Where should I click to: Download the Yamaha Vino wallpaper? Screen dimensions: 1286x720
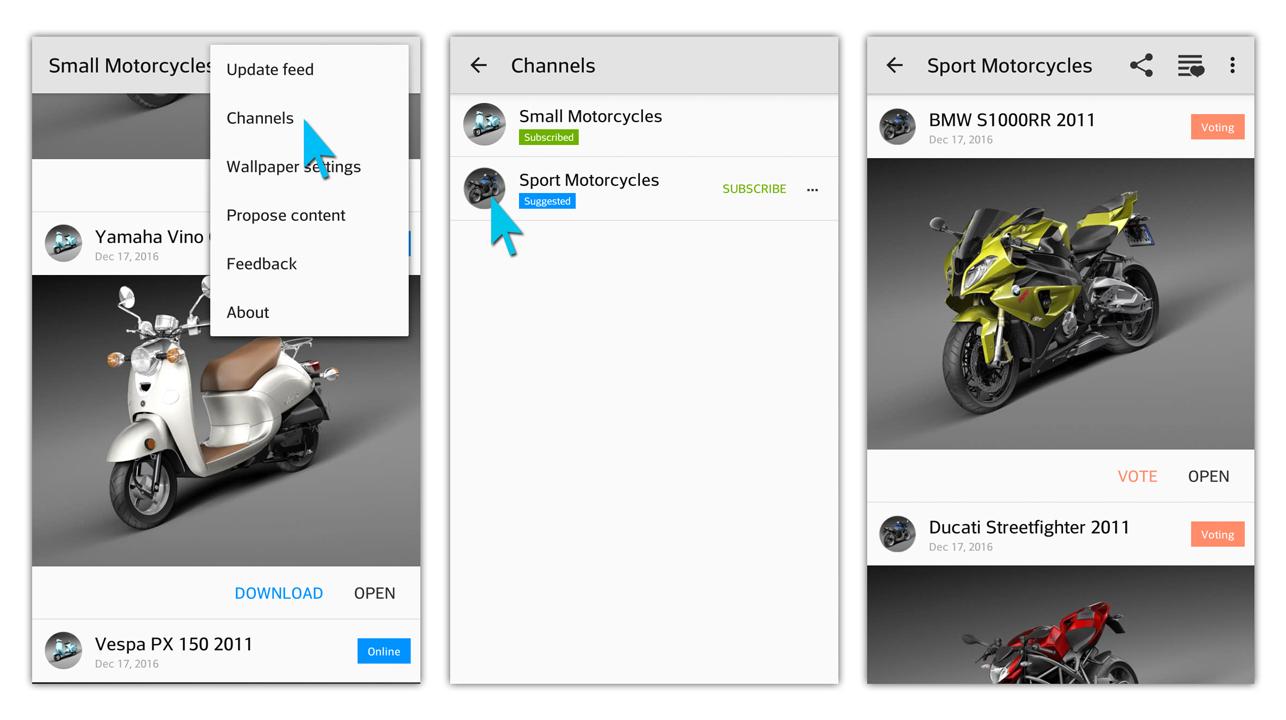click(x=278, y=593)
